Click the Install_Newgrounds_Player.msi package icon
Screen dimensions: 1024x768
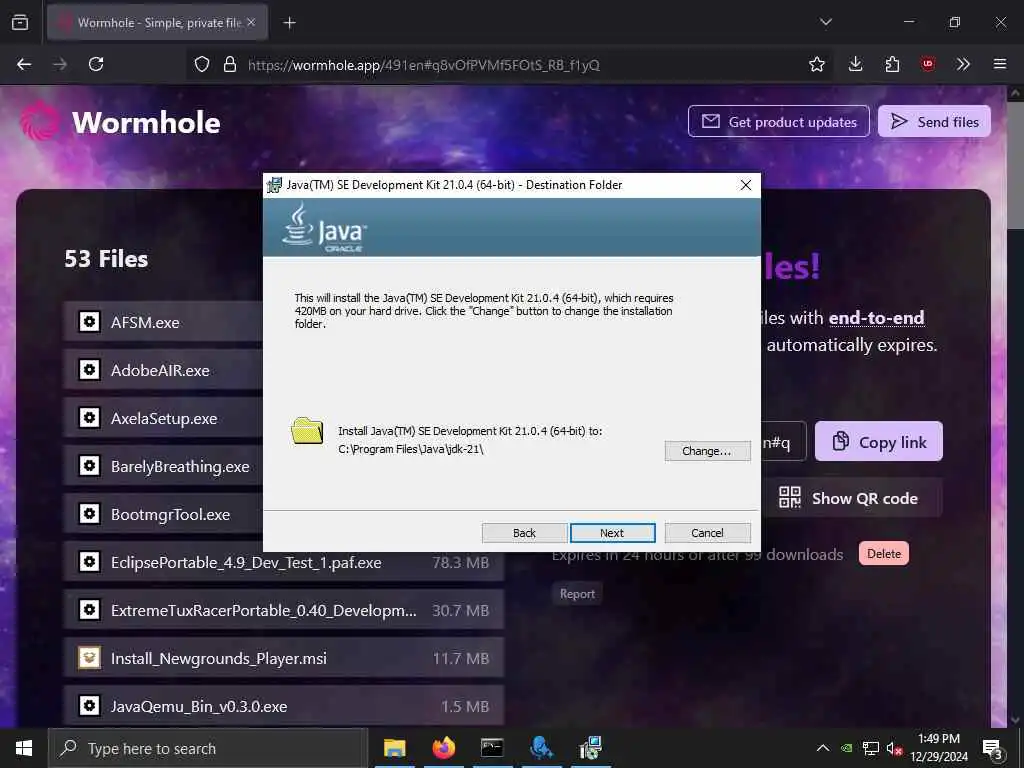pos(89,658)
